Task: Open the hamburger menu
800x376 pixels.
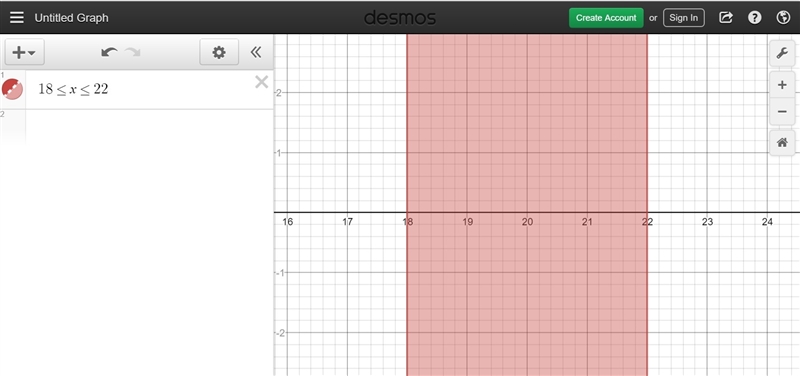Action: [17, 17]
